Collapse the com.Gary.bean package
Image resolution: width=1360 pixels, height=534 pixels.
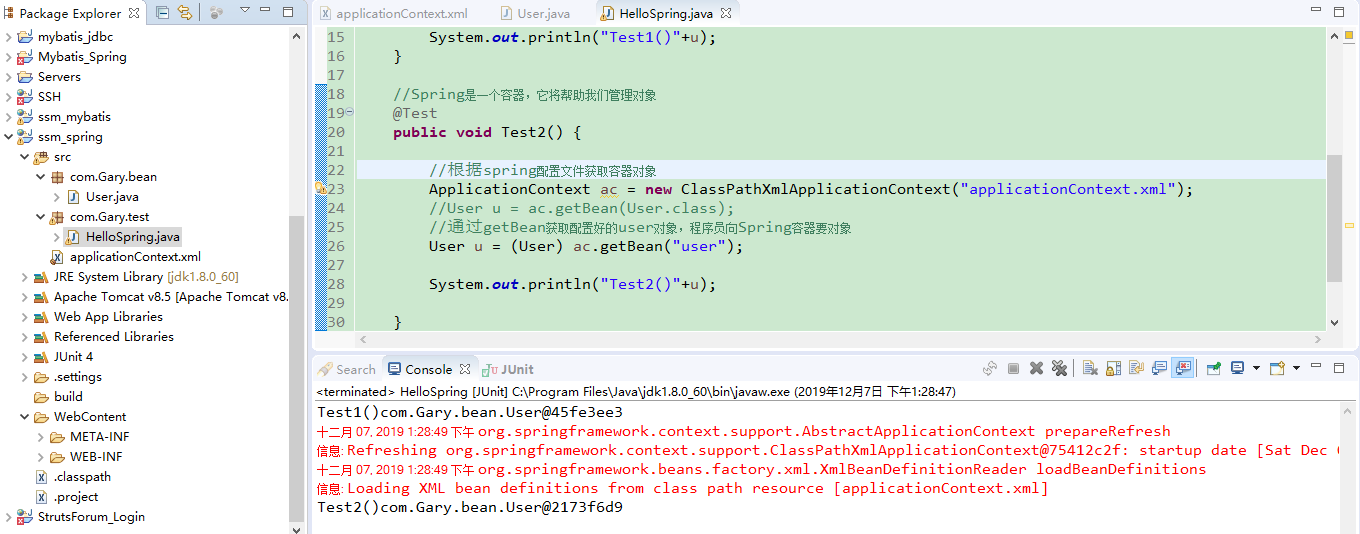[x=41, y=177]
